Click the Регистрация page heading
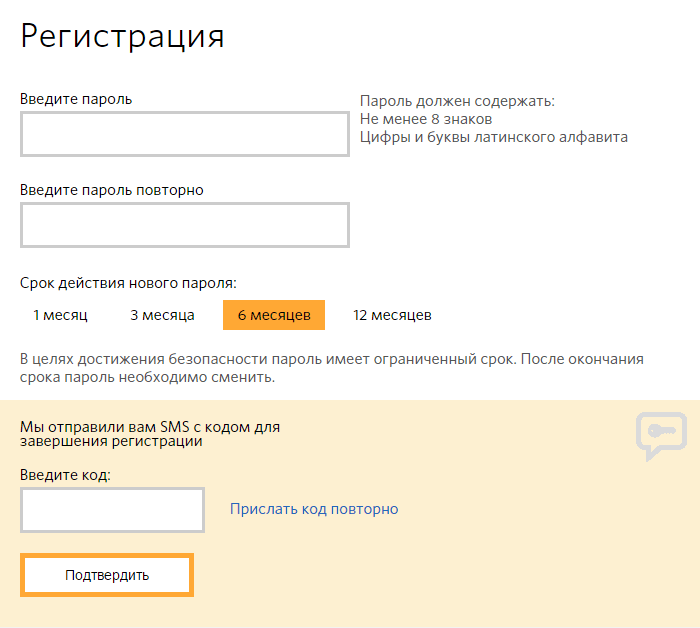The image size is (700, 628). pyautogui.click(x=122, y=36)
